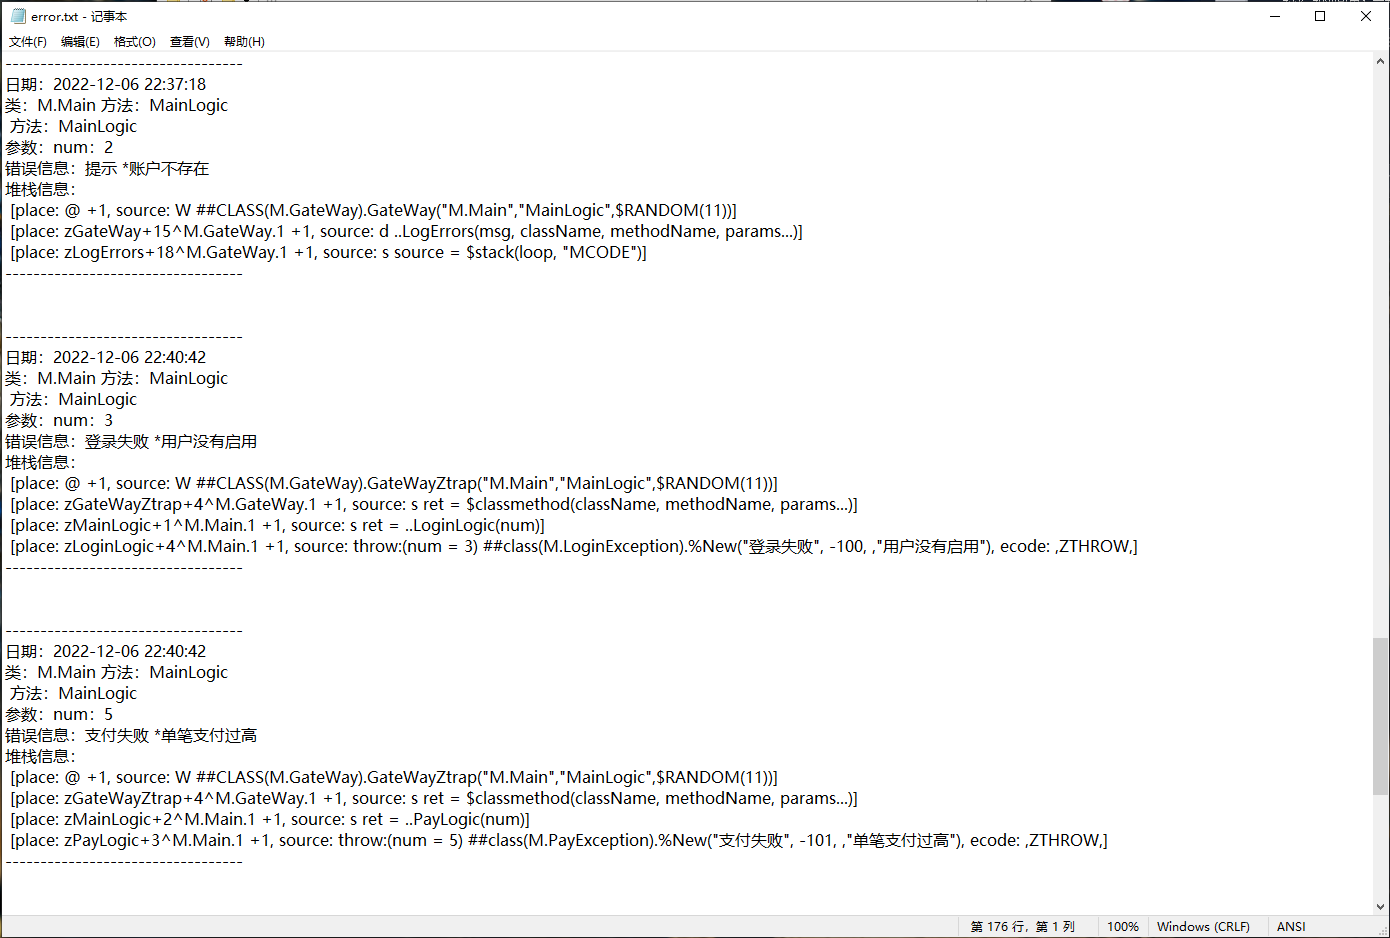Click the line containing zLoginLogic+4^M.Main.1
The height and width of the screenshot is (938, 1390).
pos(574,546)
